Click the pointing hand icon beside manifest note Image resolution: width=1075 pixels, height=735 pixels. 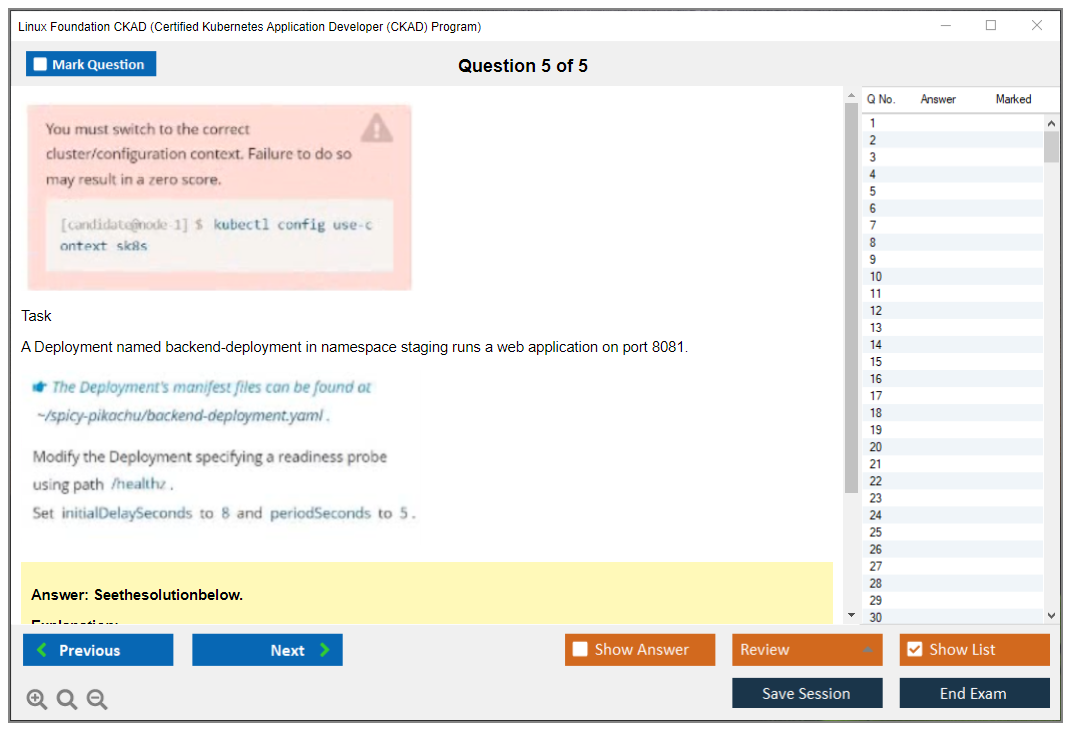tap(40, 387)
